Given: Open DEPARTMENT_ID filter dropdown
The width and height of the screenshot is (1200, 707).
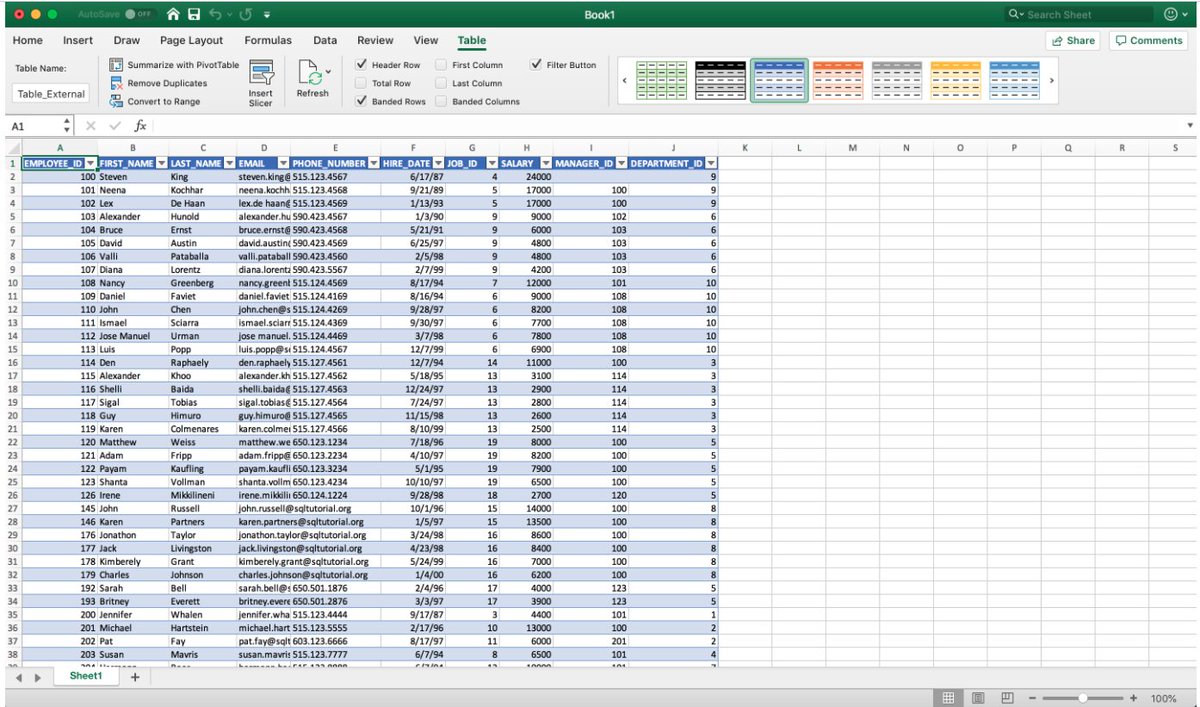Looking at the screenshot, I should click(x=711, y=163).
